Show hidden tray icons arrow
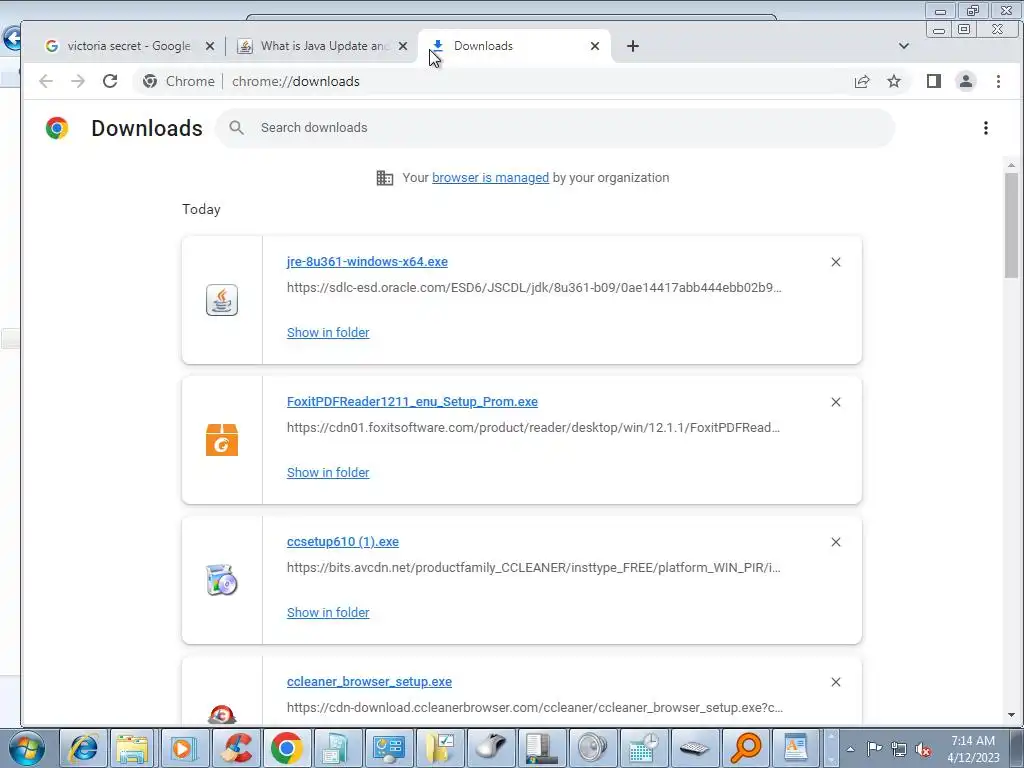 [x=850, y=749]
